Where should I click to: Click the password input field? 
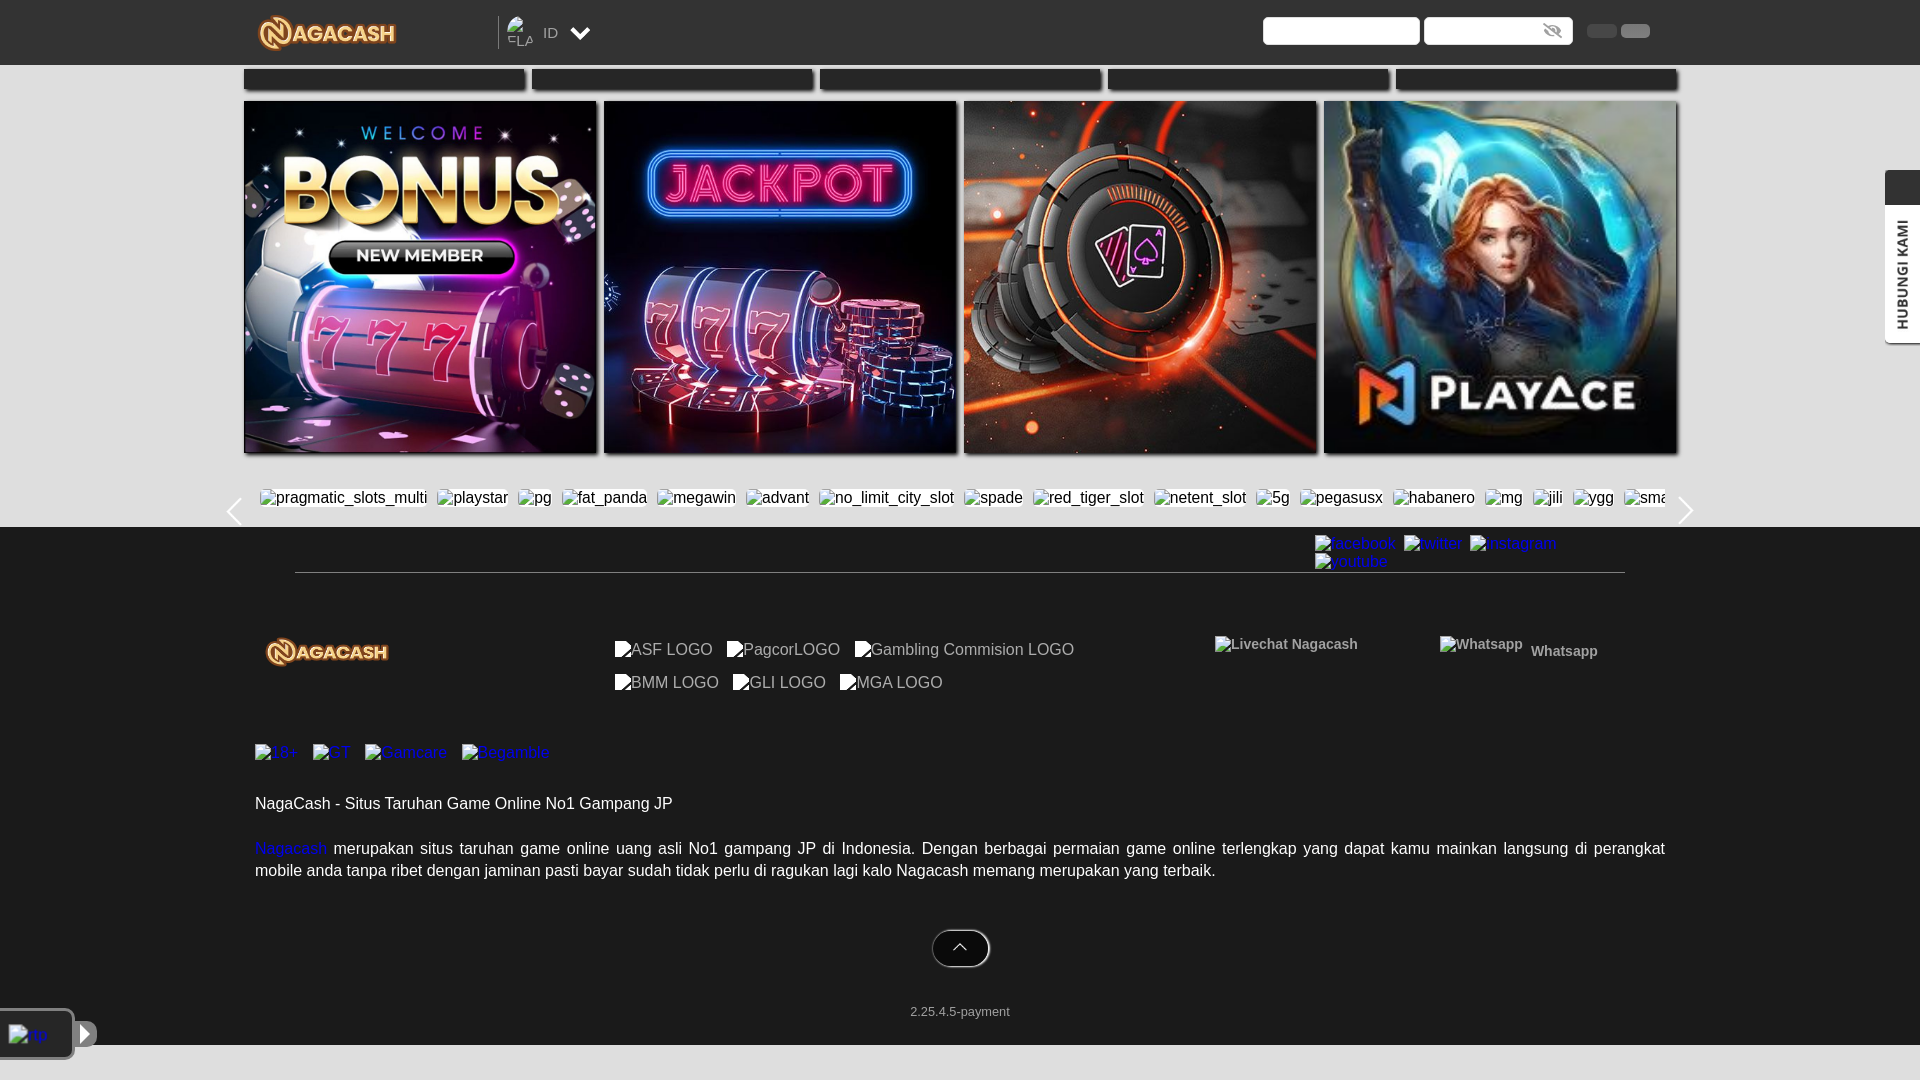point(1498,31)
